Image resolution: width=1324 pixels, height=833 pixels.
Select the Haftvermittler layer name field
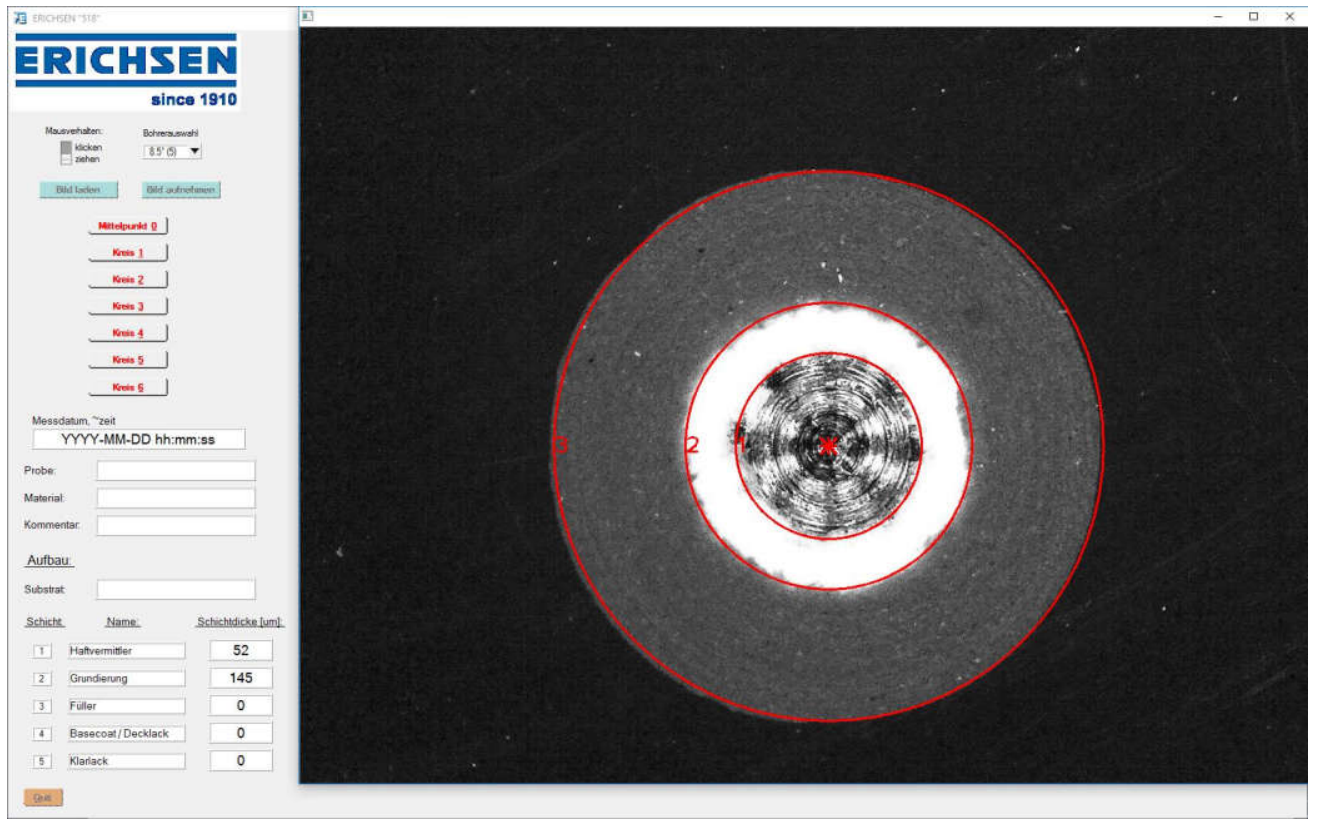coord(126,651)
